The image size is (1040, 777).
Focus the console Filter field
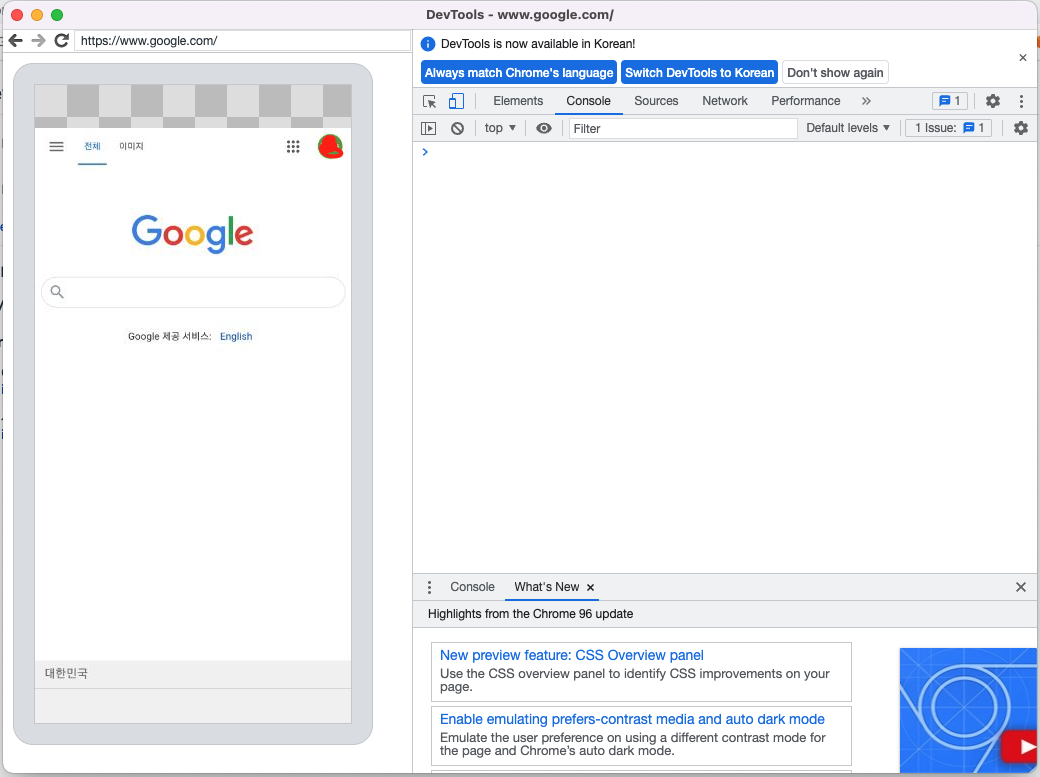click(683, 128)
